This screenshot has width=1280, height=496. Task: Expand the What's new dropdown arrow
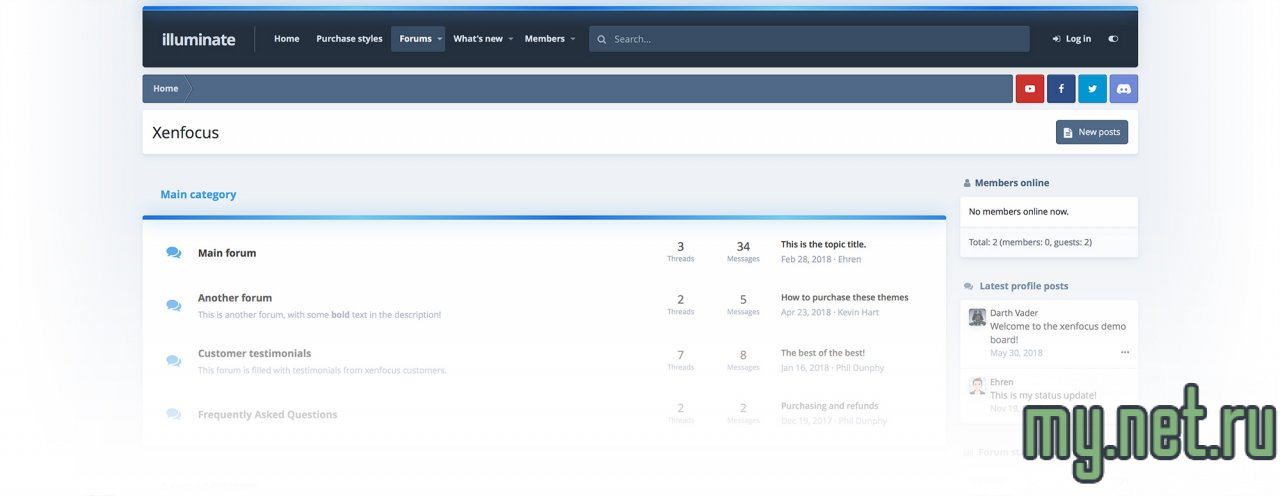[510, 39]
